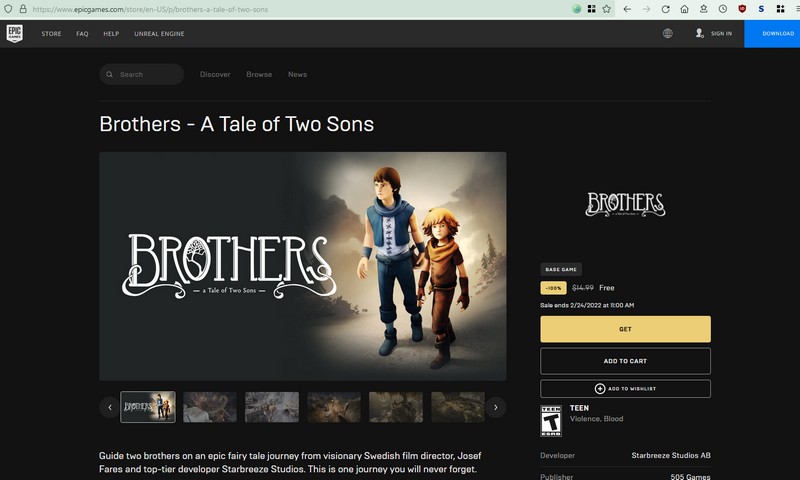The height and width of the screenshot is (480, 800).
Task: Switch to the Browse tab
Action: (259, 74)
